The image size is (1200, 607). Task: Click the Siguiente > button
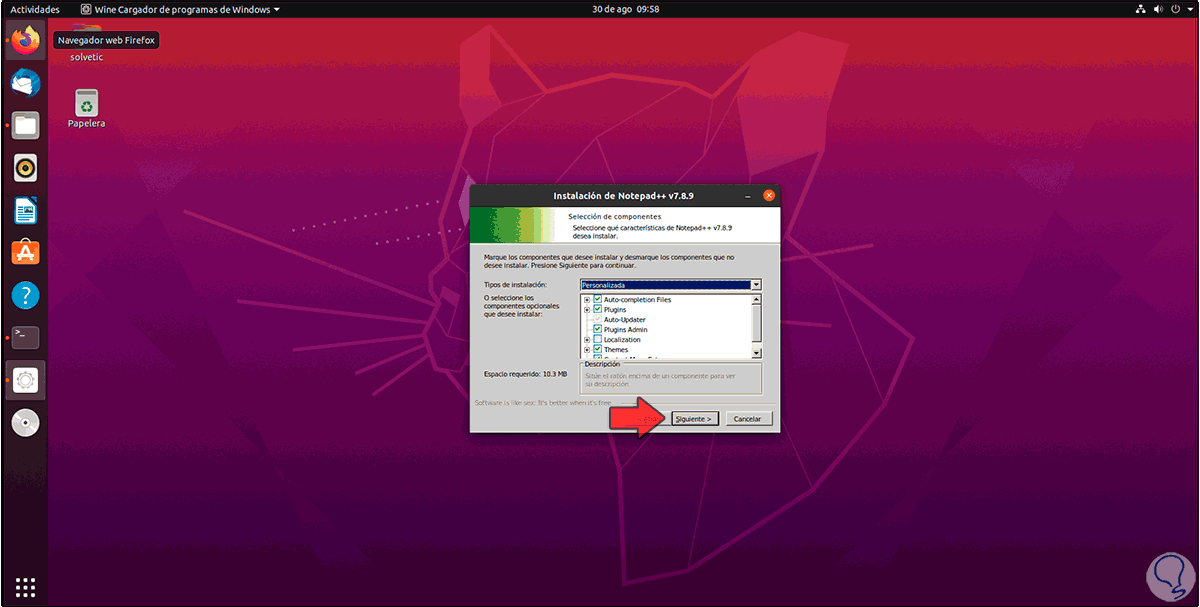tap(693, 419)
